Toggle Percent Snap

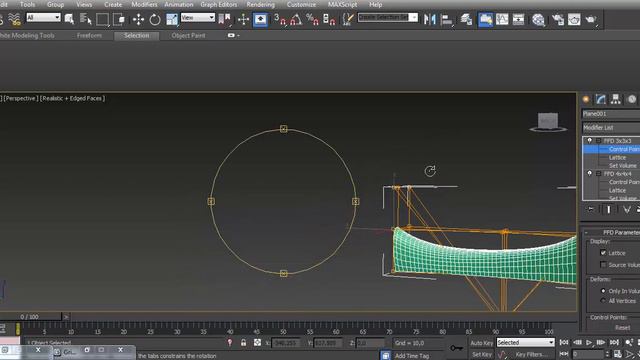point(312,19)
